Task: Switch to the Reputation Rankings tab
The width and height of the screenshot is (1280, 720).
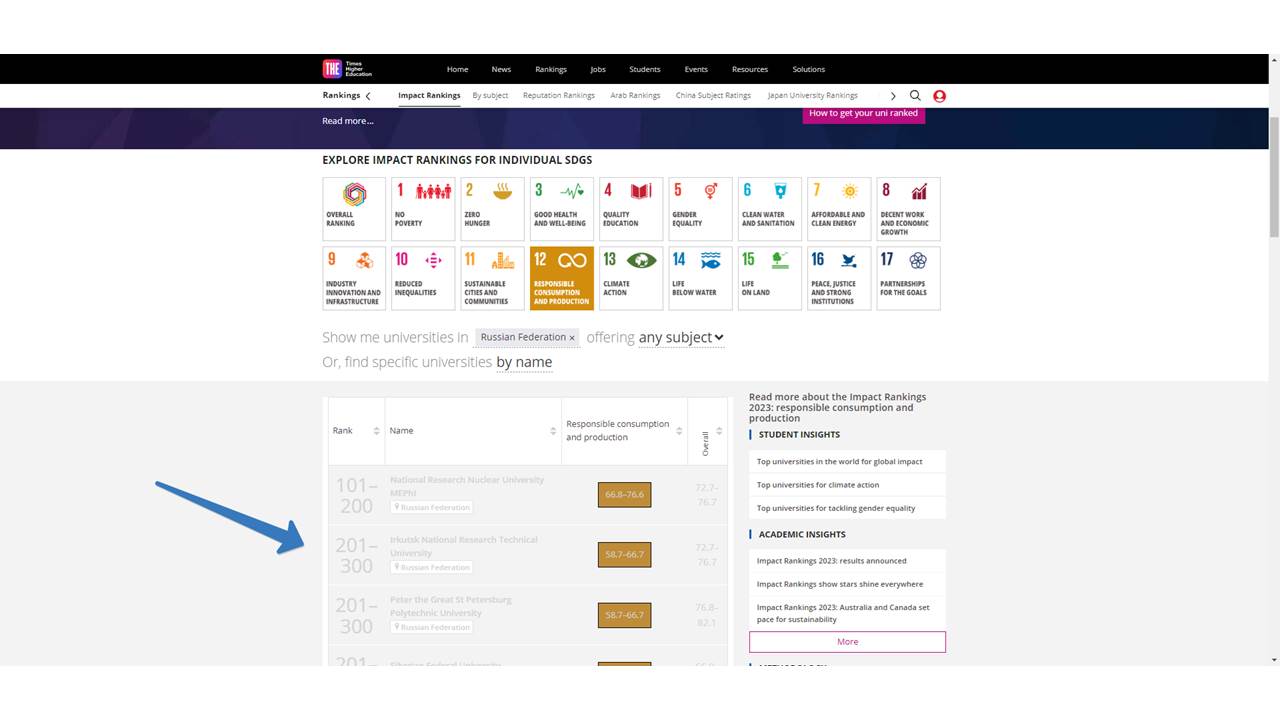Action: pyautogui.click(x=559, y=96)
